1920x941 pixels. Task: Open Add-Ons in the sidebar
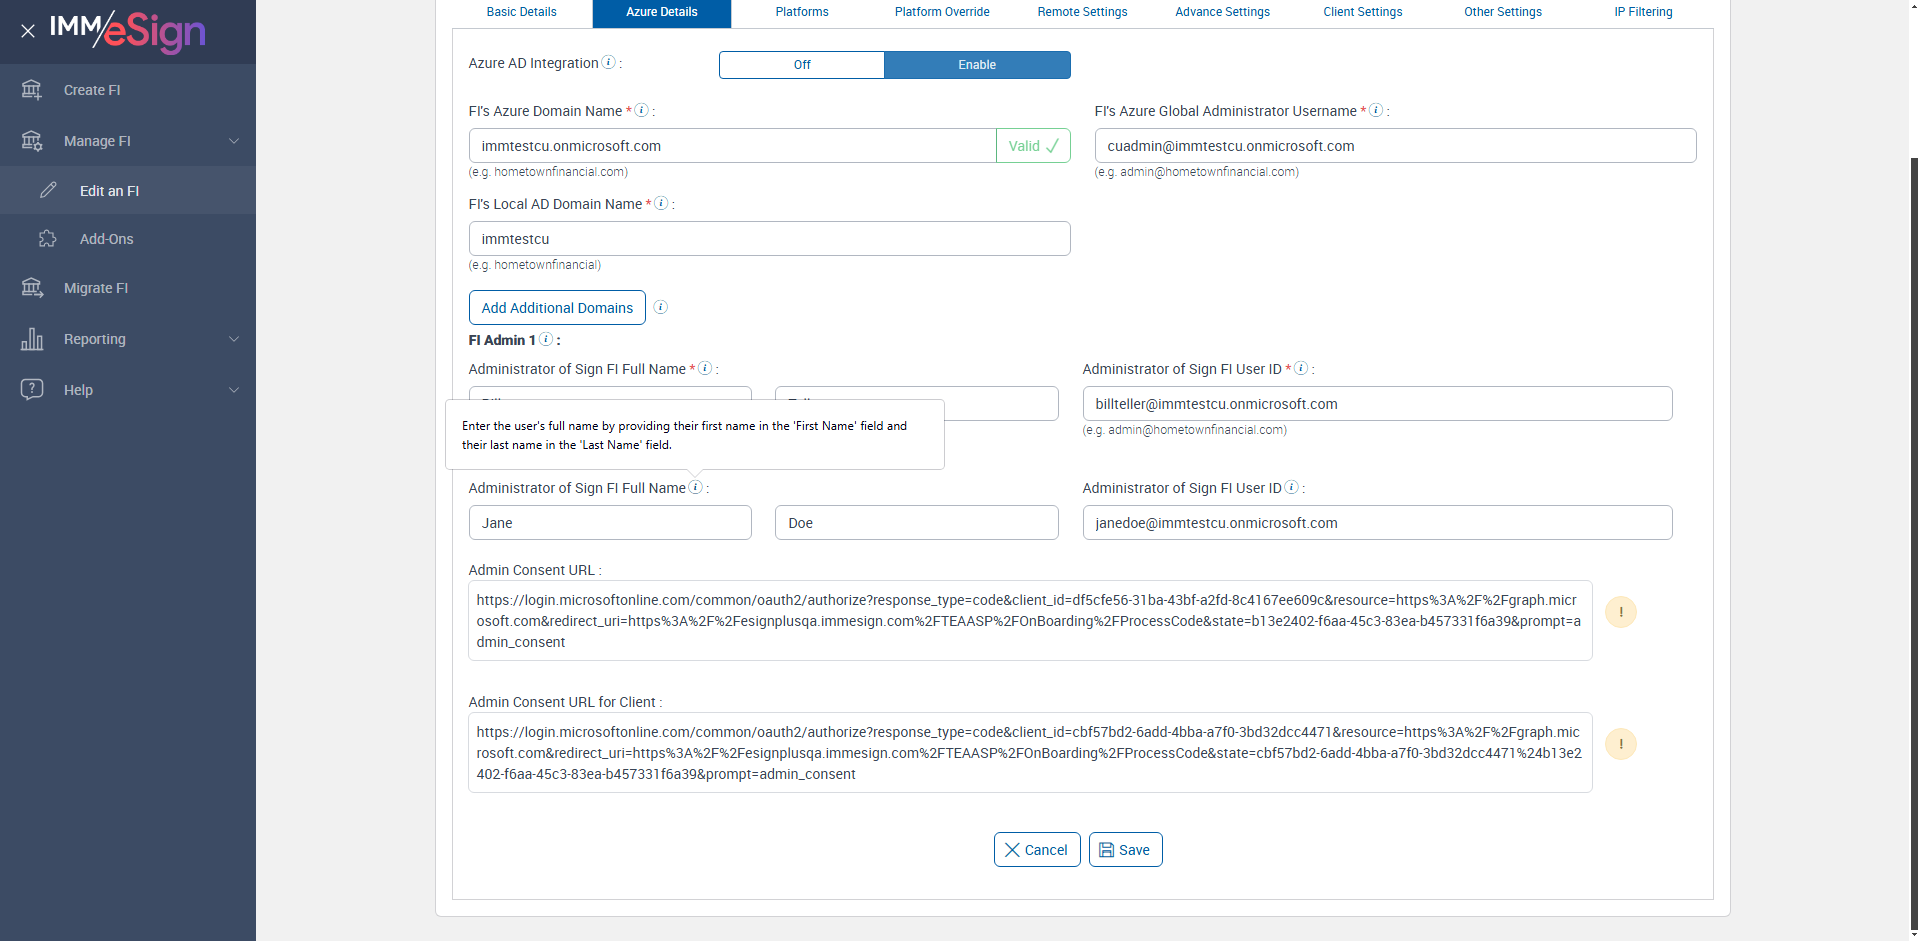coord(128,239)
